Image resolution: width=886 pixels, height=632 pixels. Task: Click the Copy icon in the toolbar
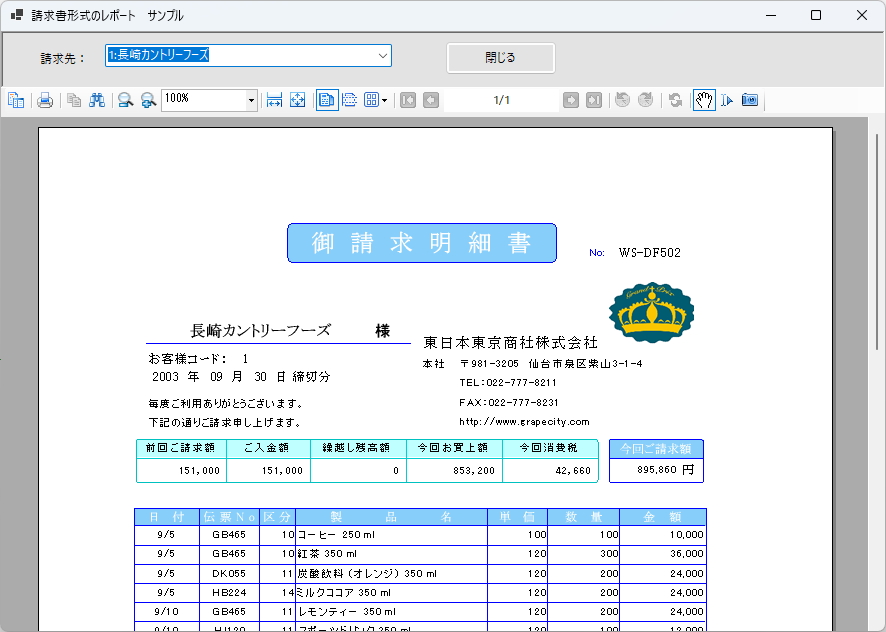tap(74, 100)
